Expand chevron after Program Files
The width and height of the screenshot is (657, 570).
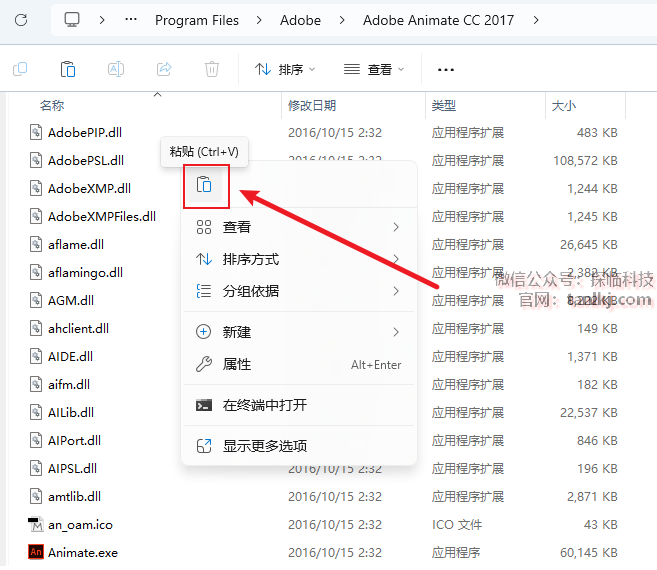click(259, 20)
